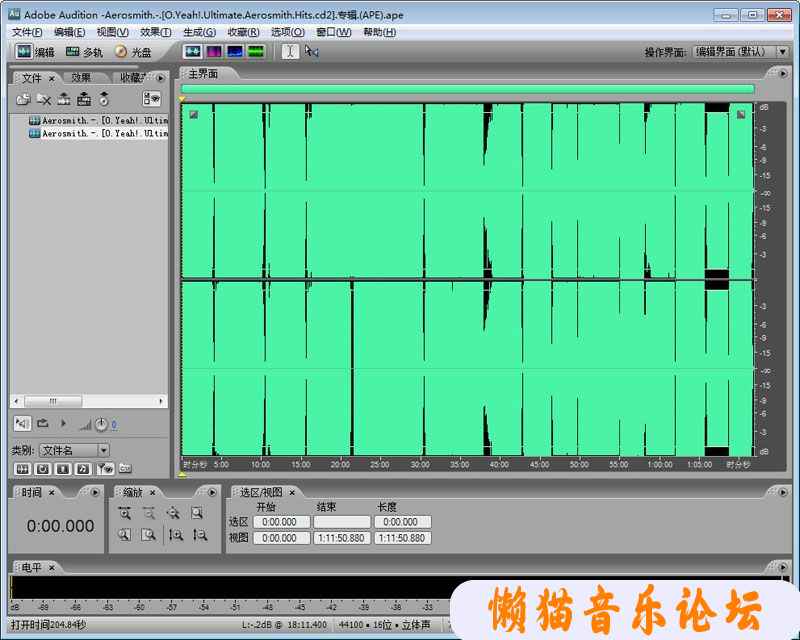Switch to the 效果 panel tab
The width and height of the screenshot is (800, 640).
pos(81,78)
